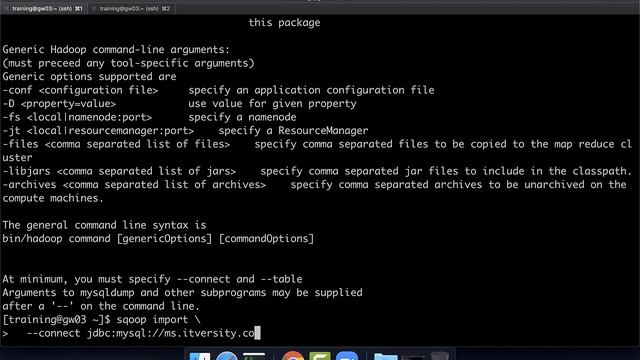Click "after a '--' on the command line." line
The image size is (640, 360).
pyautogui.click(x=101, y=306)
